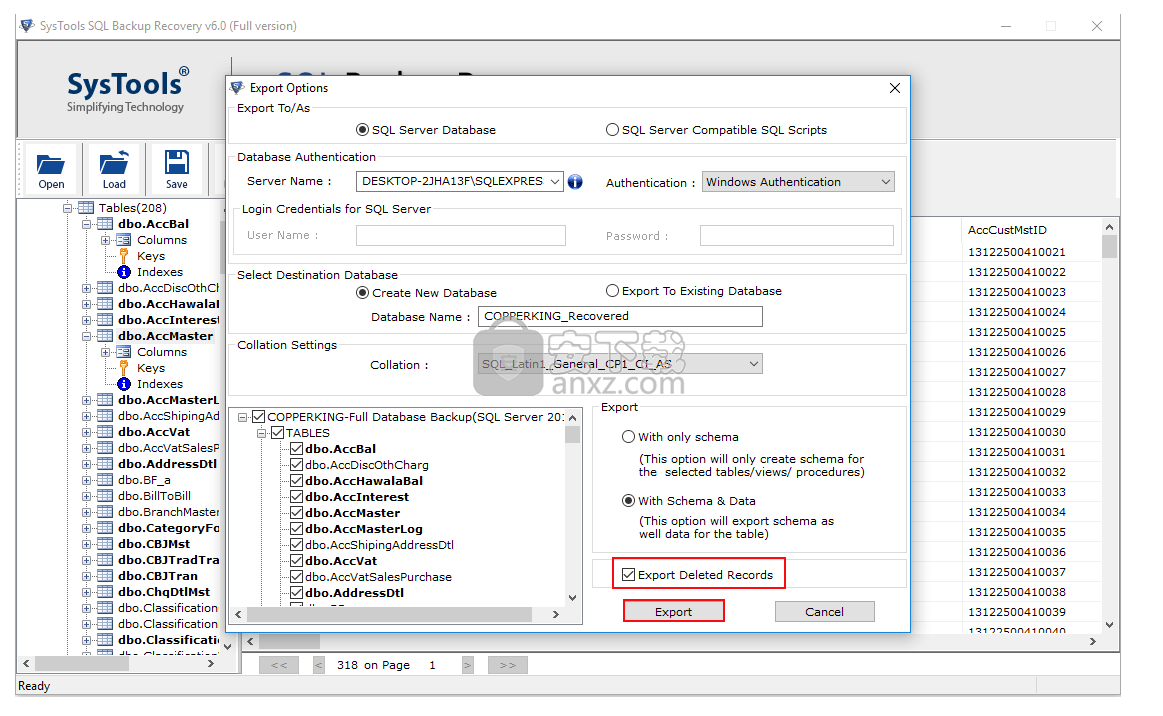Expand dbo.AccVat node in left tree
1163x716 pixels.
(x=86, y=433)
